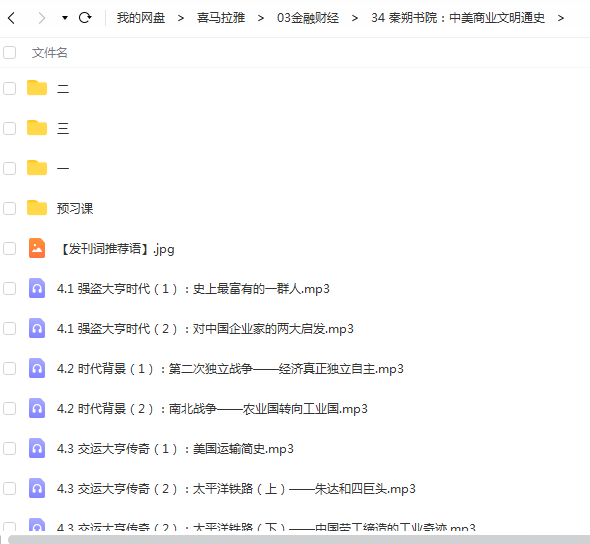Tick the checkbox next to 【发刊词推荐语】.jpg
Screen dimensions: 590x544
coord(9,248)
